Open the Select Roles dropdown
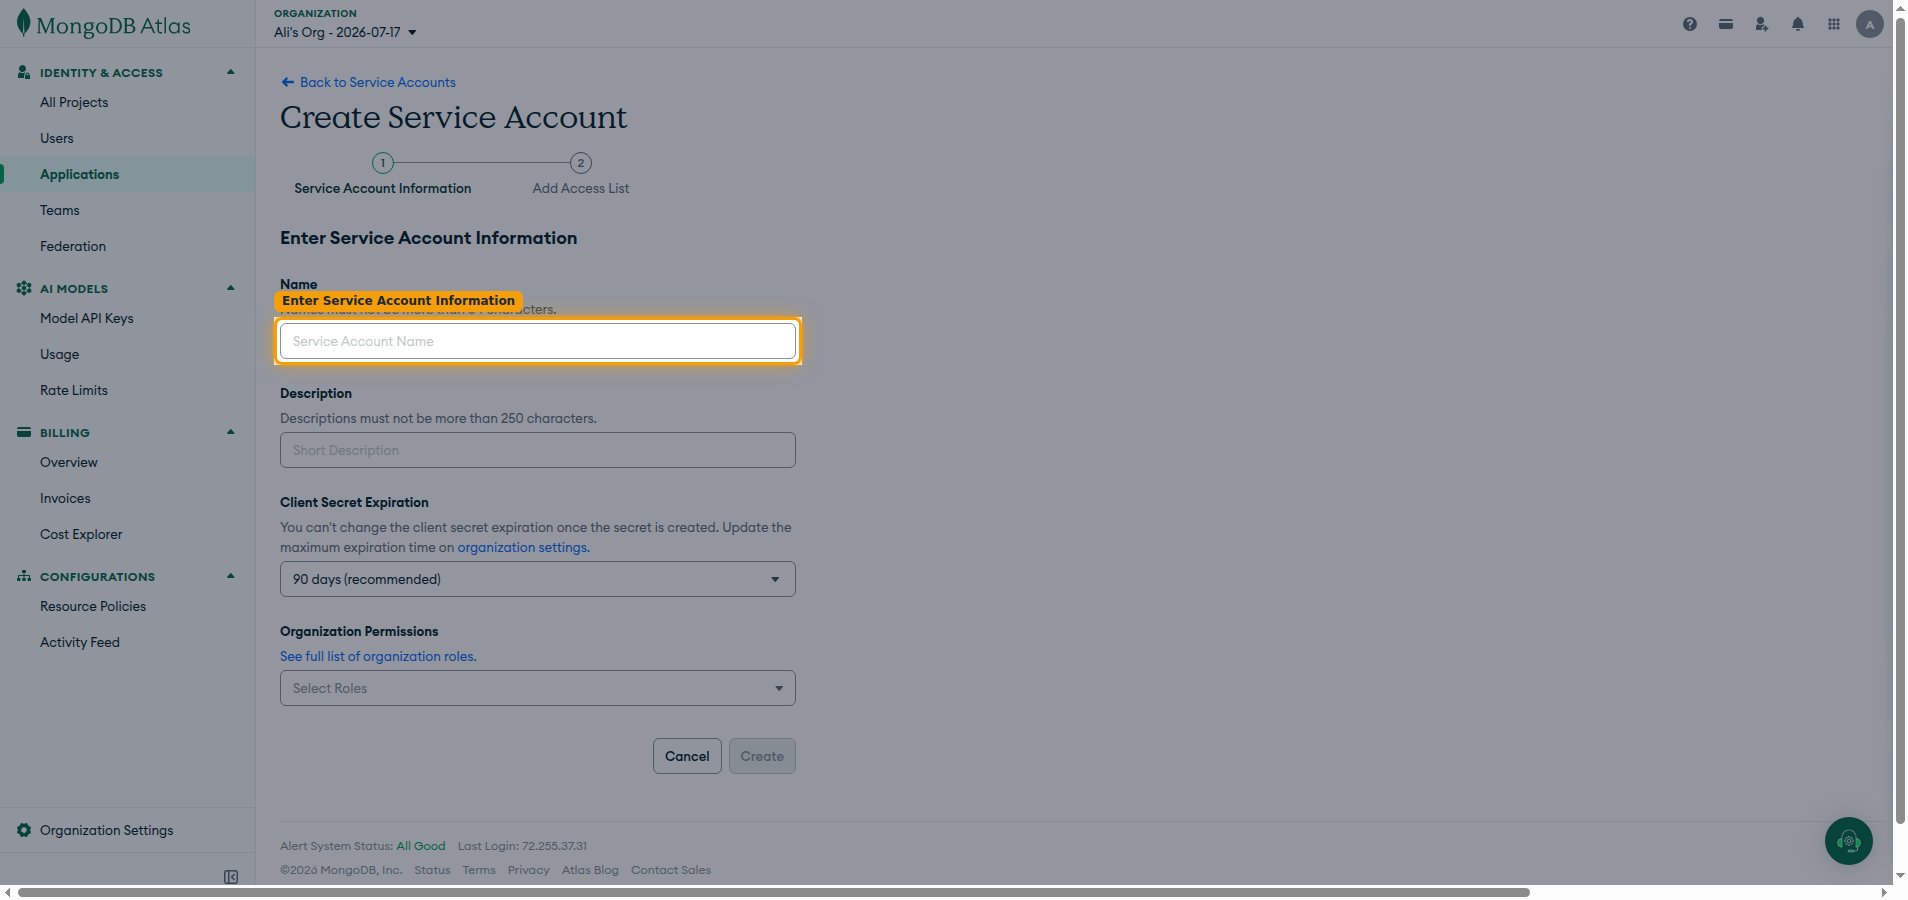The image size is (1908, 900). click(538, 688)
